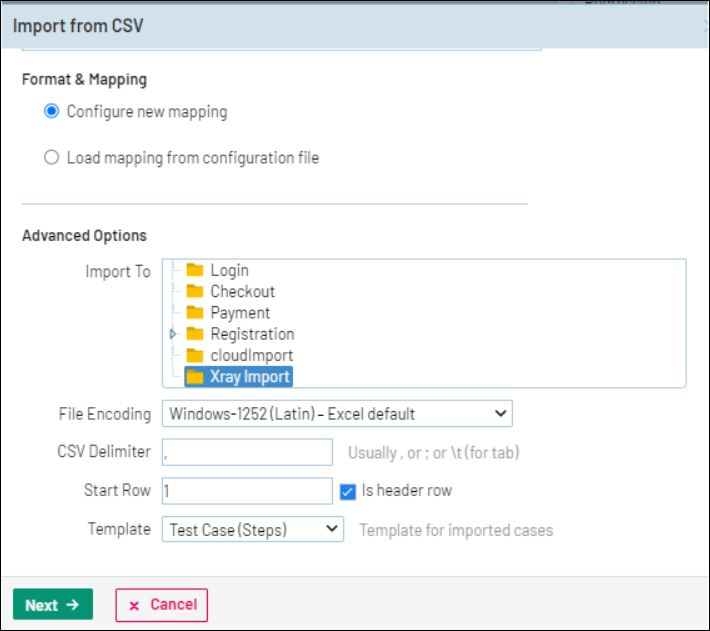Click the Checkout folder icon
Viewport: 710px width, 631px height.
coord(194,292)
